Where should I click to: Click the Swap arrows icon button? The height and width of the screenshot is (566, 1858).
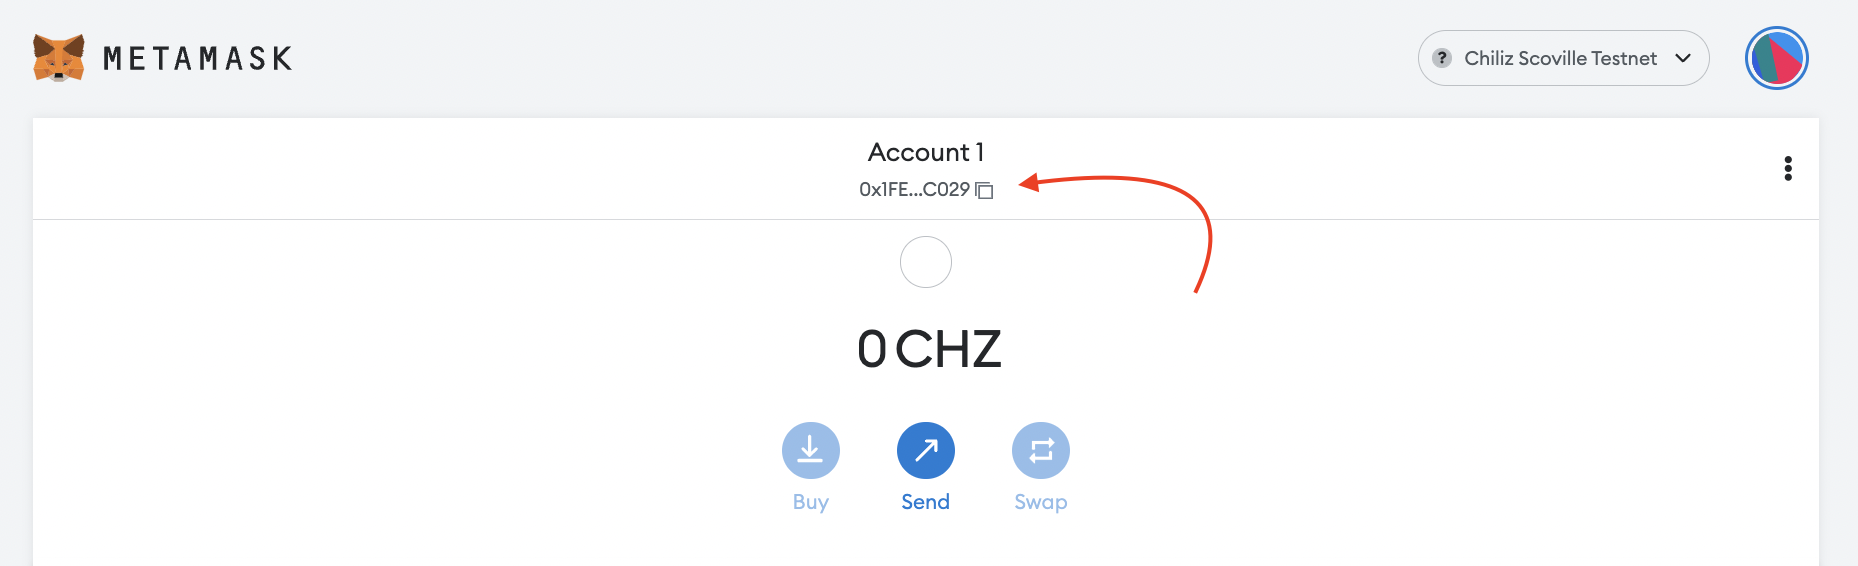click(x=1041, y=451)
